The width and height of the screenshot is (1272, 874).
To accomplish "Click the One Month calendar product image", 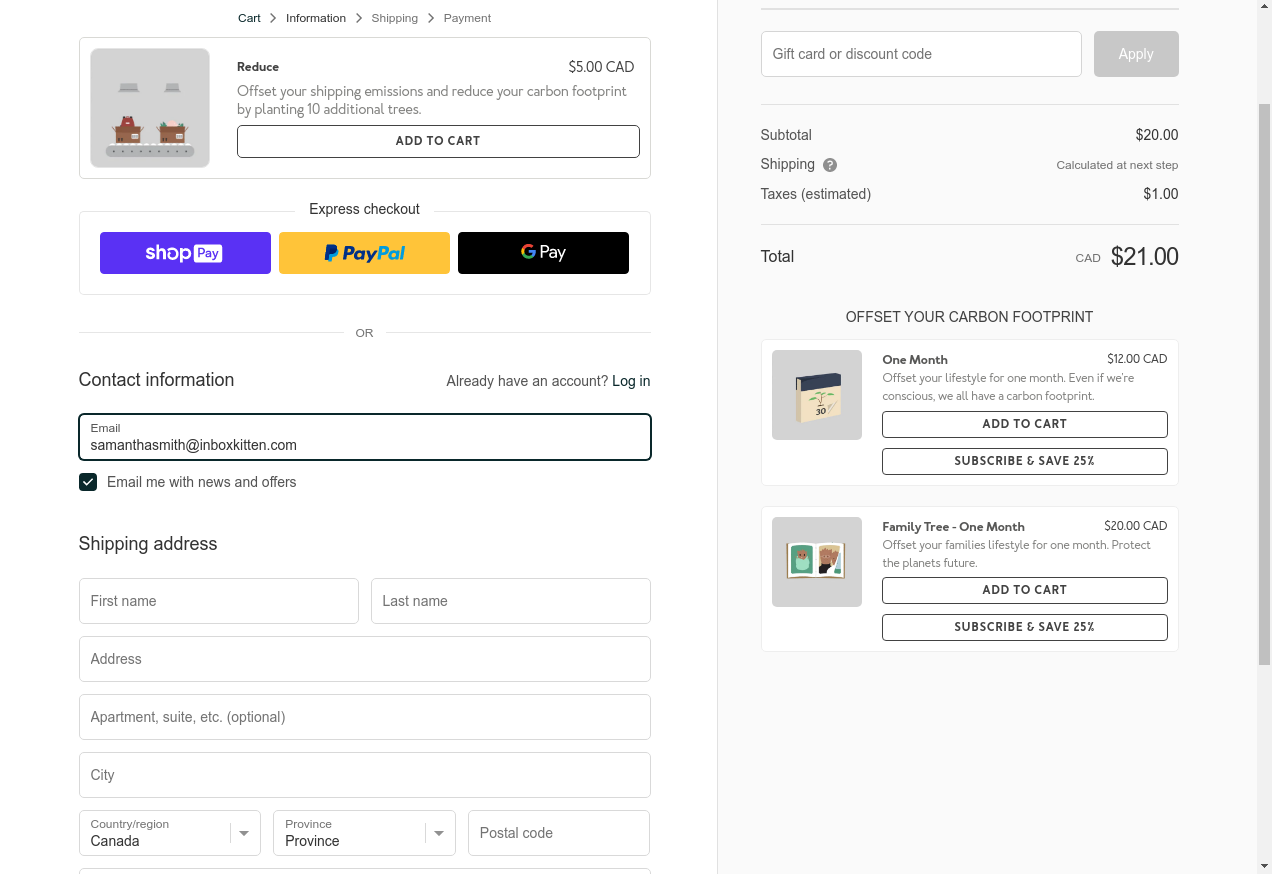I will 817,395.
